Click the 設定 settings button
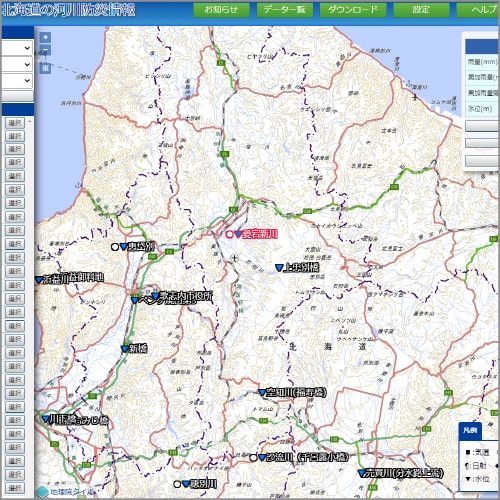This screenshot has width=500, height=500. pos(421,10)
